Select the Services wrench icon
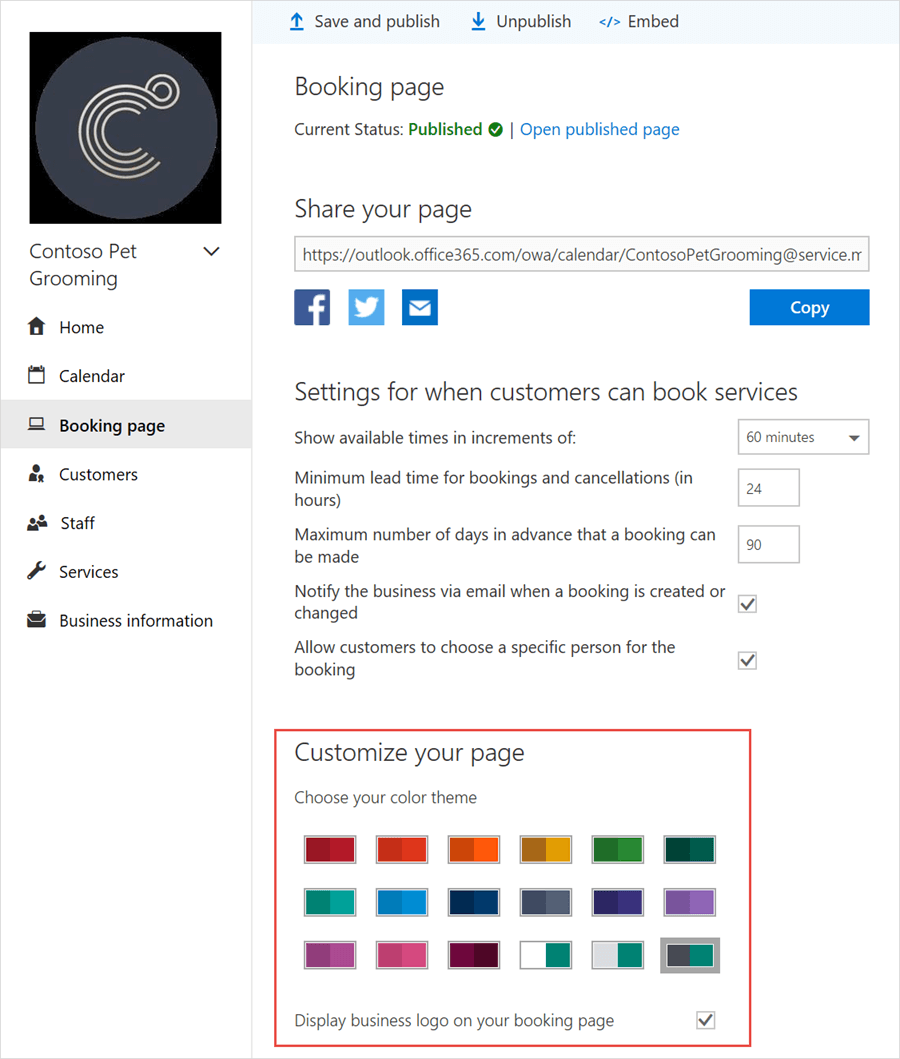The width and height of the screenshot is (900, 1059). [35, 571]
